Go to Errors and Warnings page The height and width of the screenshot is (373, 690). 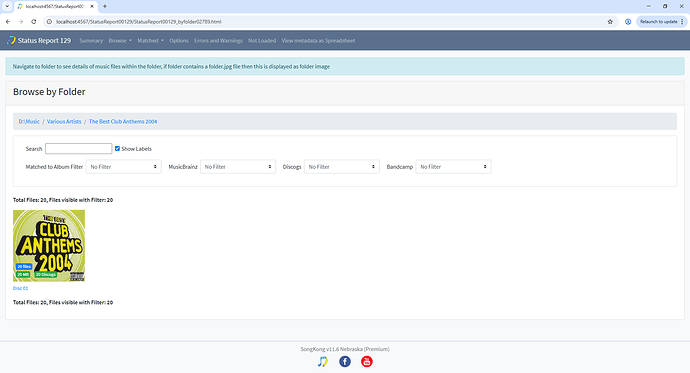218,40
